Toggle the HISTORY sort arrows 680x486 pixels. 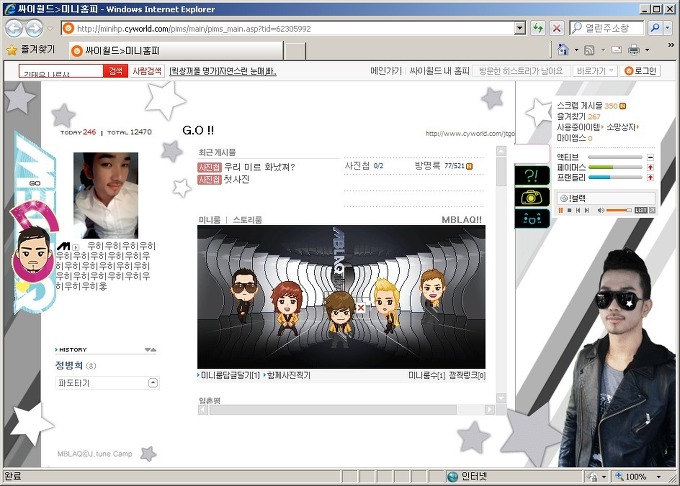click(150, 349)
